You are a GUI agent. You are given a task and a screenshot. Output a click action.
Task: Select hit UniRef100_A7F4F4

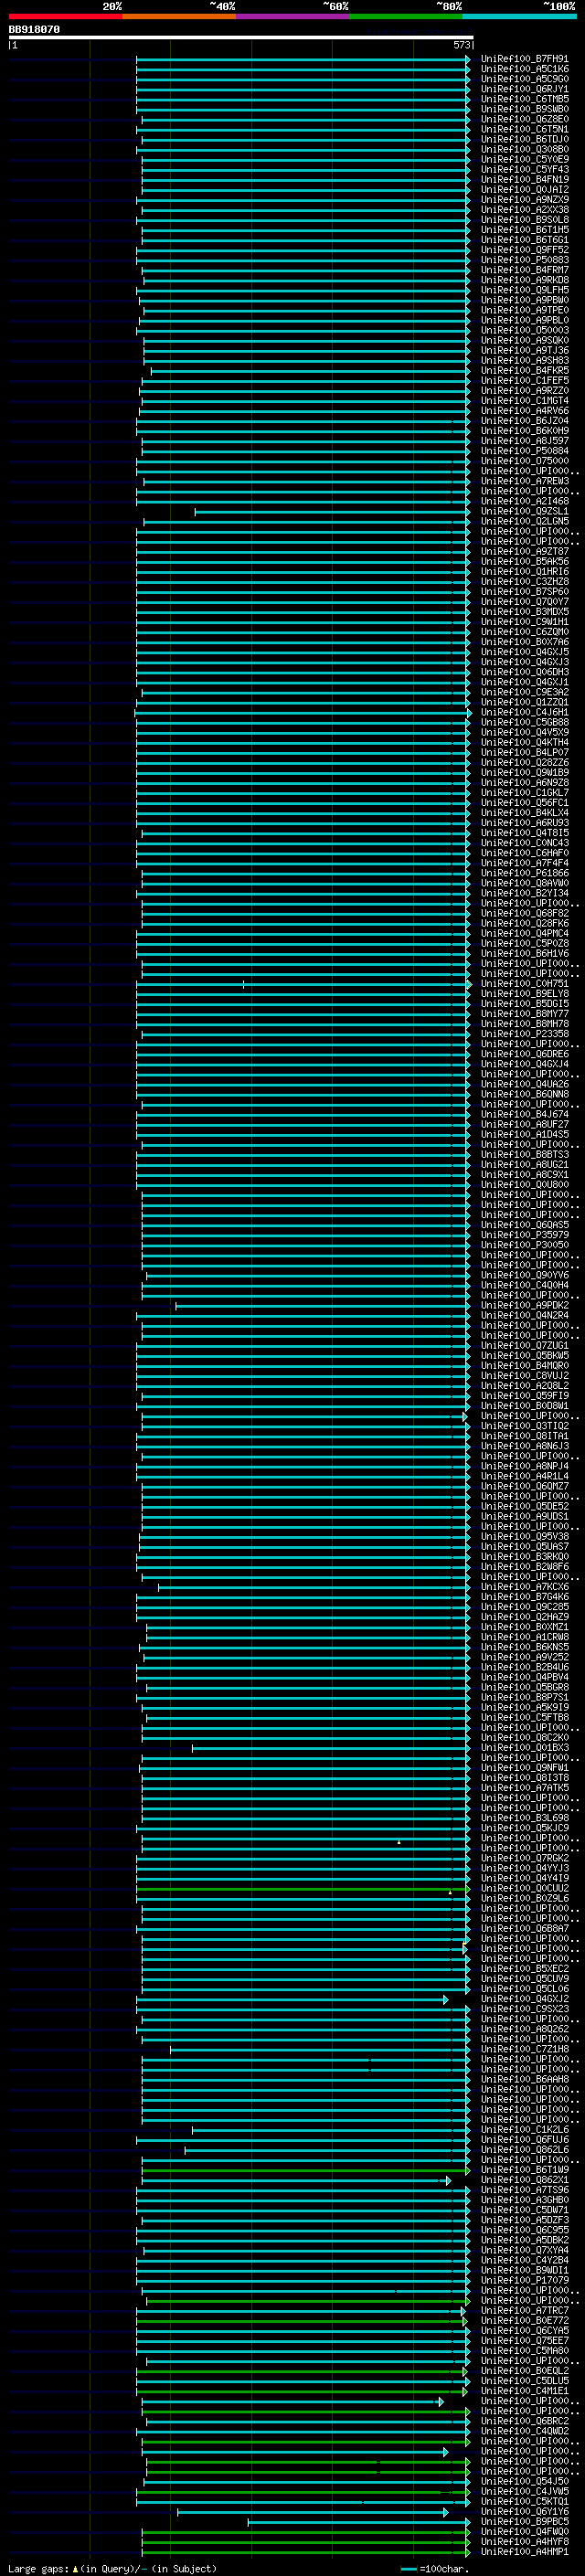524,863
